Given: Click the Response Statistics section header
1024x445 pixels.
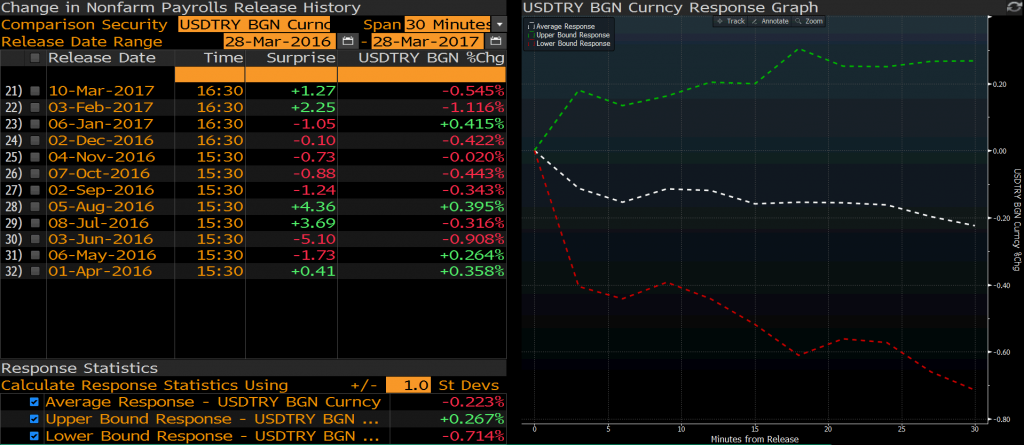Looking at the screenshot, I should click(80, 368).
